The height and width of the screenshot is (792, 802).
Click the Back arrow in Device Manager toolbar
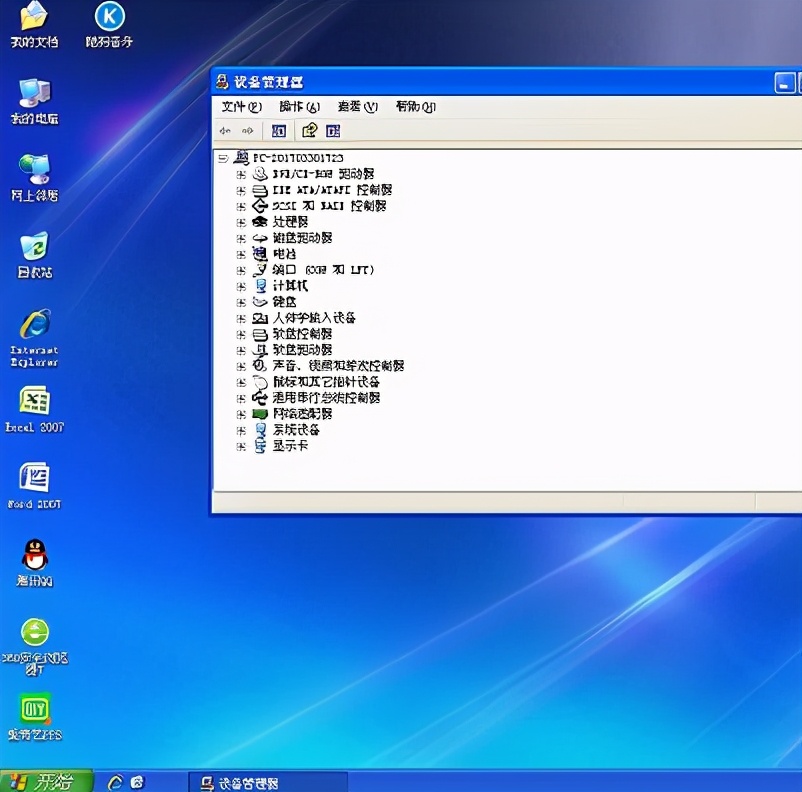[225, 131]
